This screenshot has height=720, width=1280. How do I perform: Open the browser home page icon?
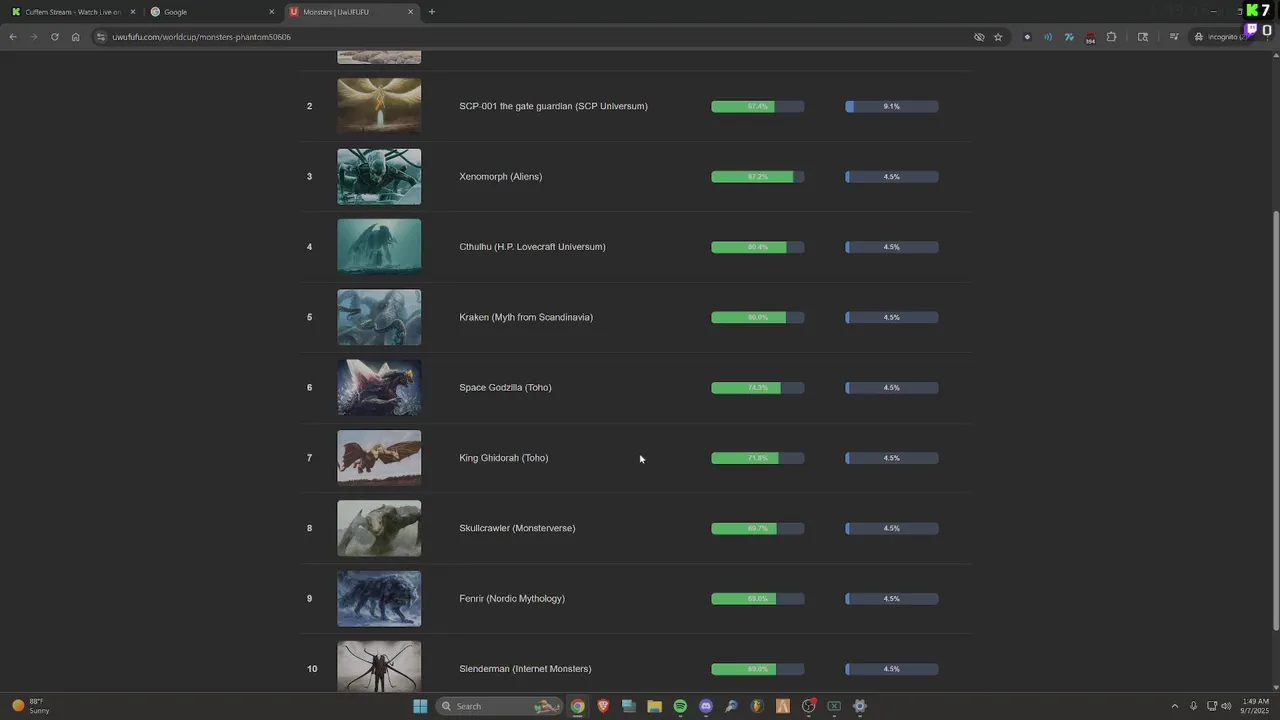(75, 37)
